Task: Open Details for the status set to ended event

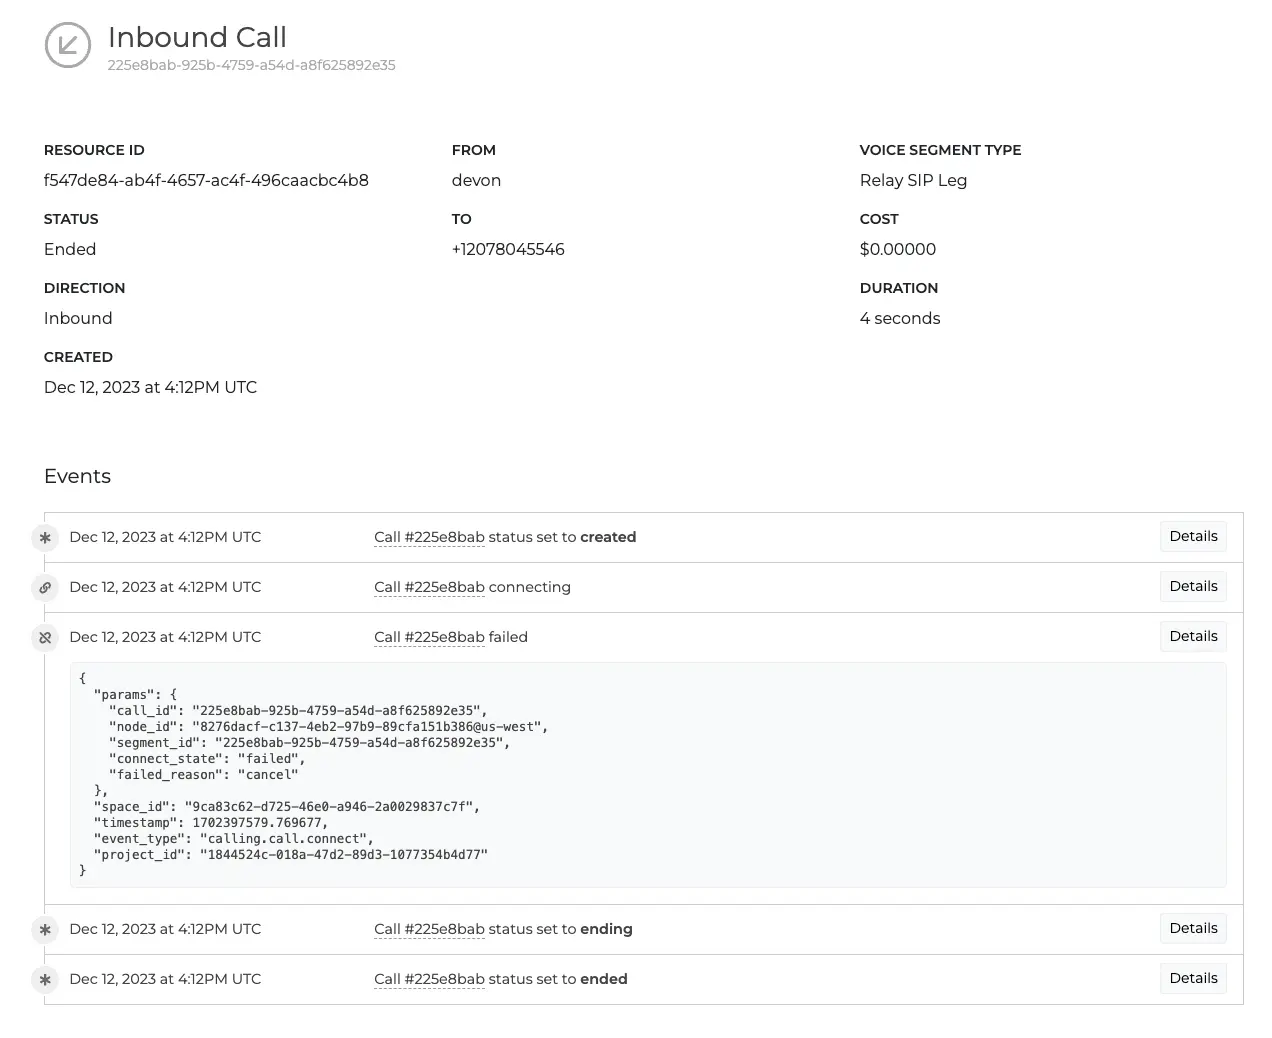Action: (x=1193, y=979)
